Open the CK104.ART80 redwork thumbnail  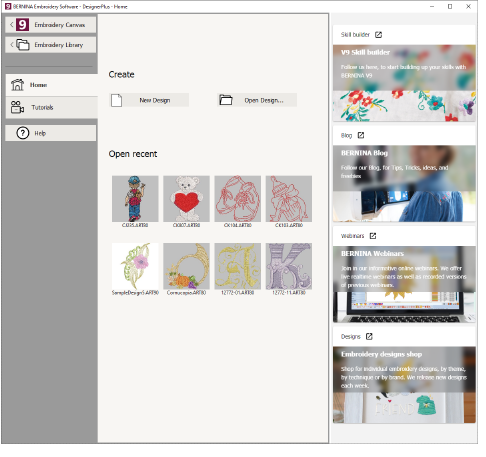(x=238, y=199)
